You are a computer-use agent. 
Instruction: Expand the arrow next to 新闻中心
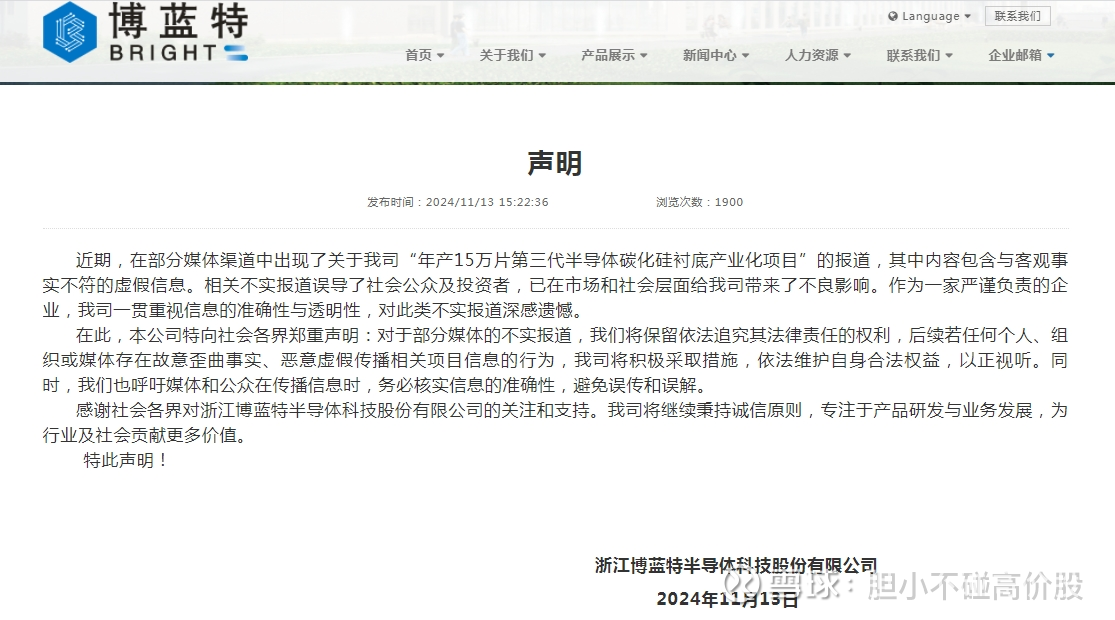coord(745,55)
